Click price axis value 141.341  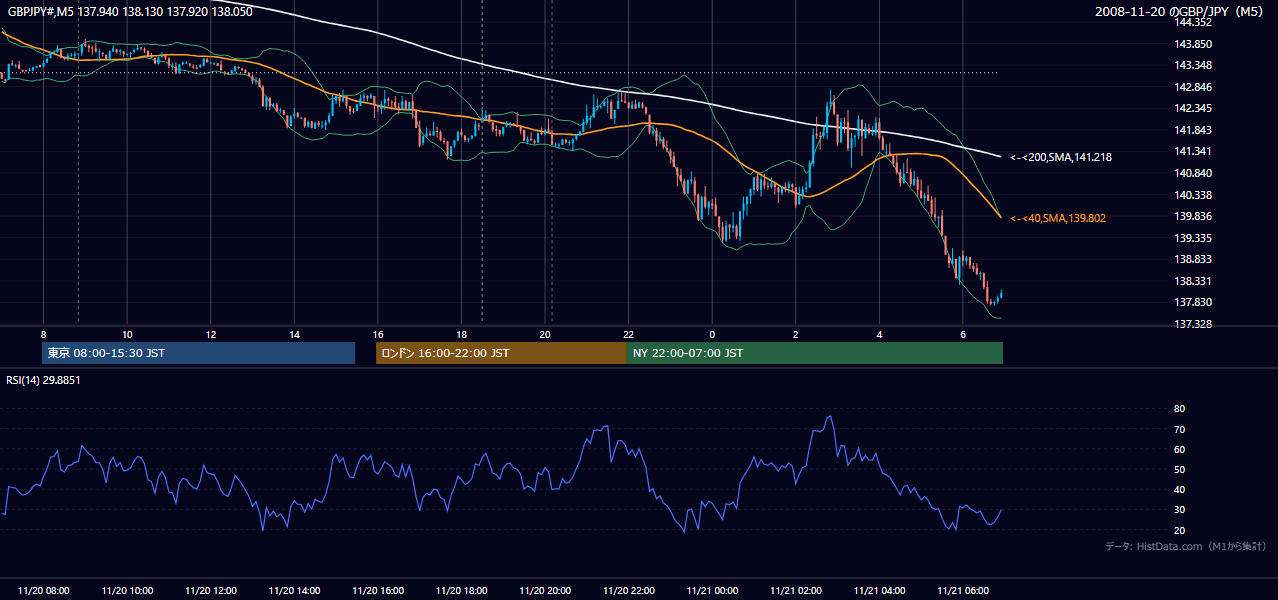(1193, 152)
